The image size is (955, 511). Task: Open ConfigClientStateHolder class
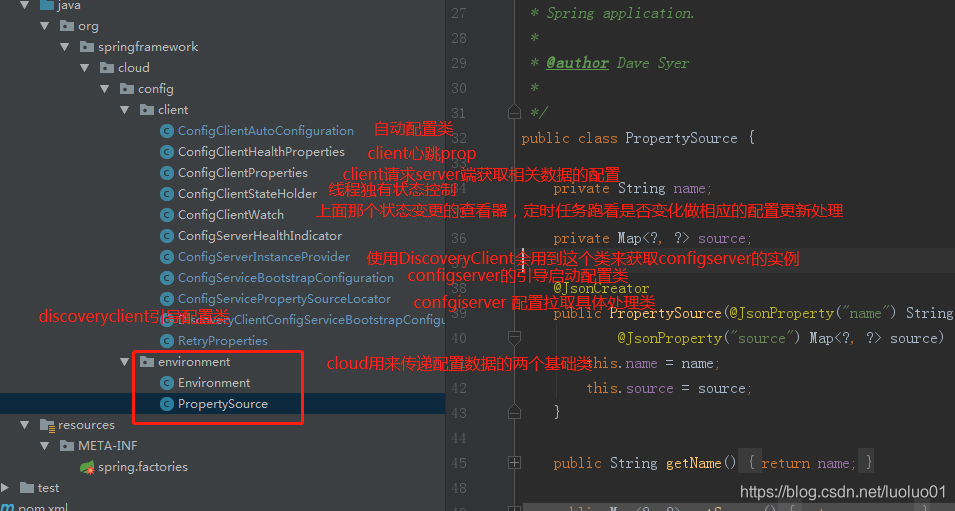(x=247, y=194)
